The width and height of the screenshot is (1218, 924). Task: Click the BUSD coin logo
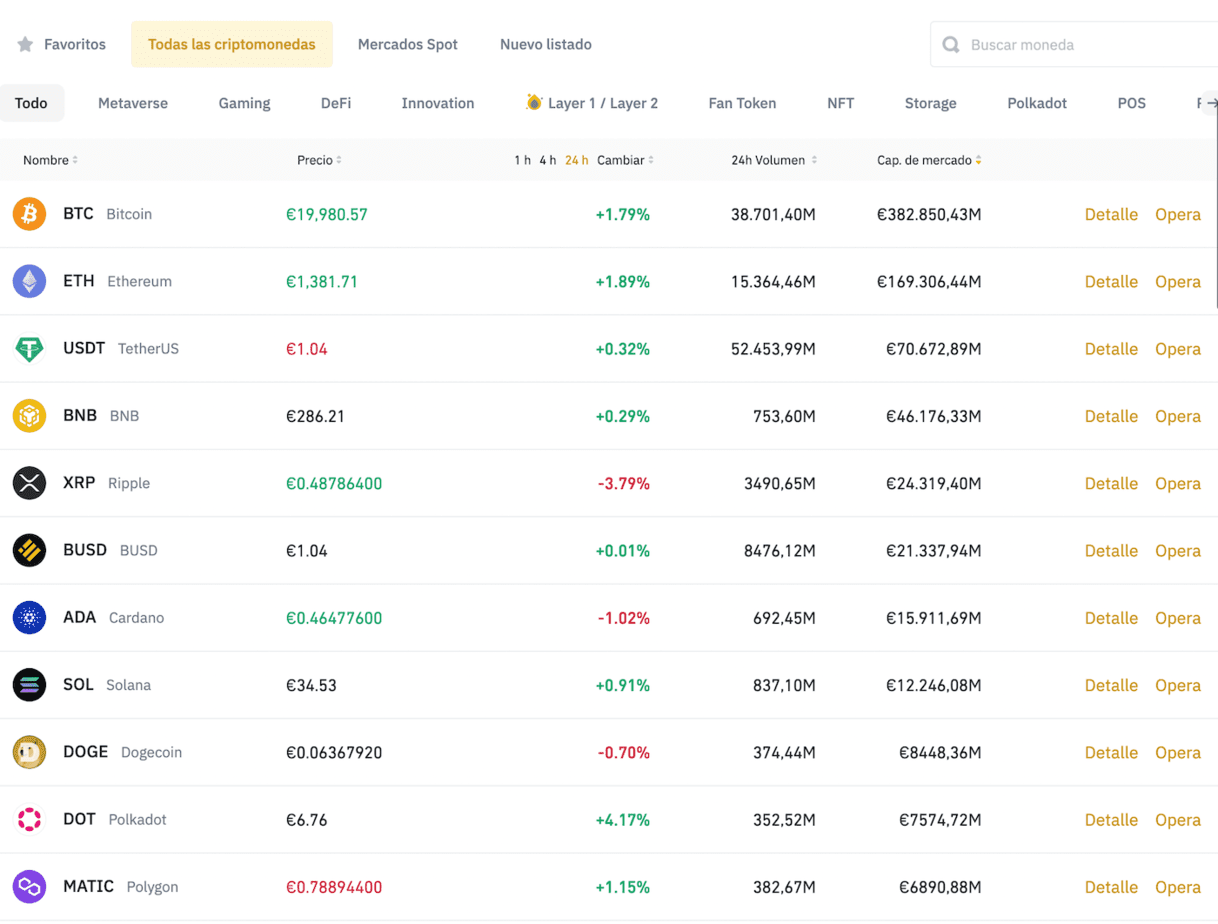pos(29,550)
